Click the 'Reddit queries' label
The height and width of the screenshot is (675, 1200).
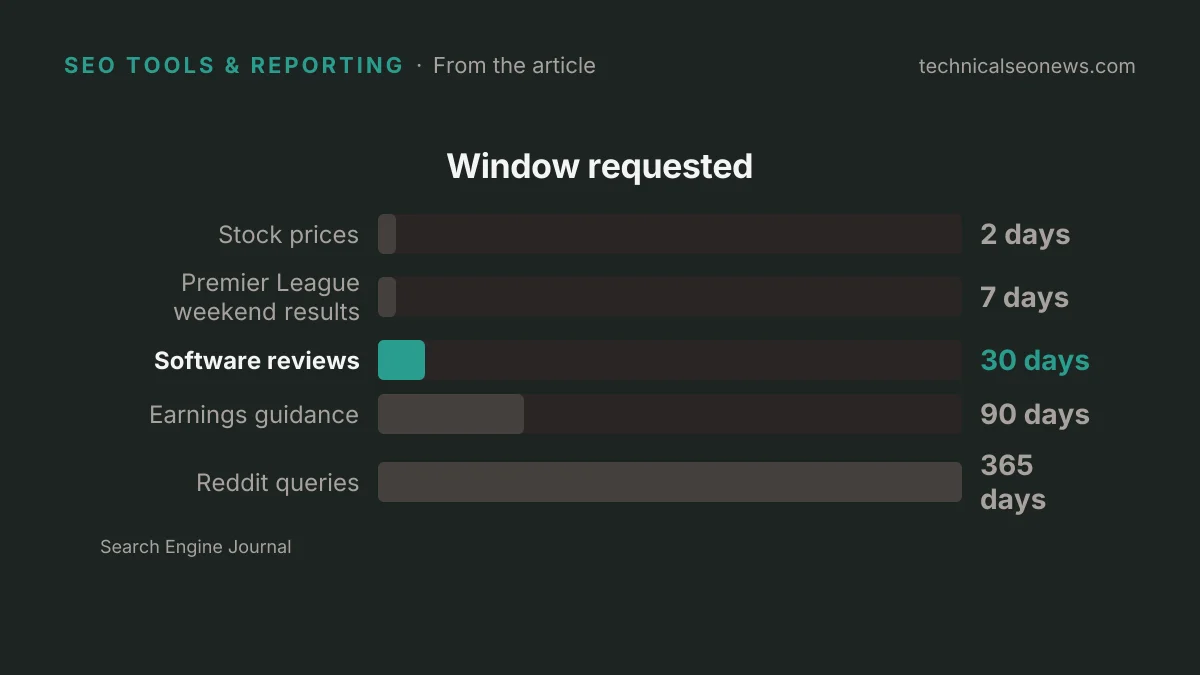point(278,483)
